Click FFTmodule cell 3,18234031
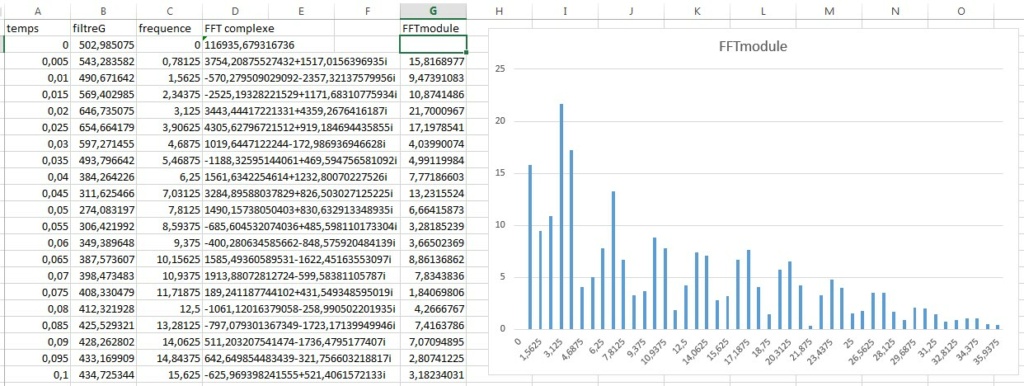 click(x=434, y=374)
